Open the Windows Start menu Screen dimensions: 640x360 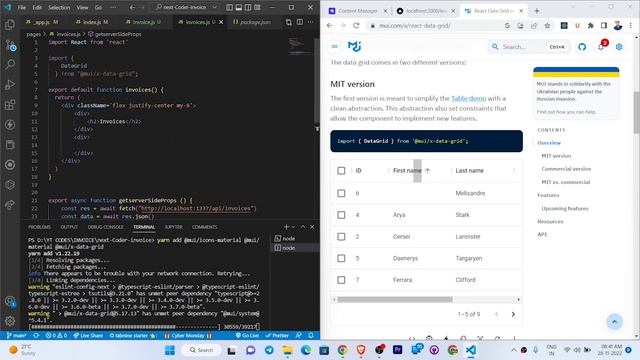(170, 350)
